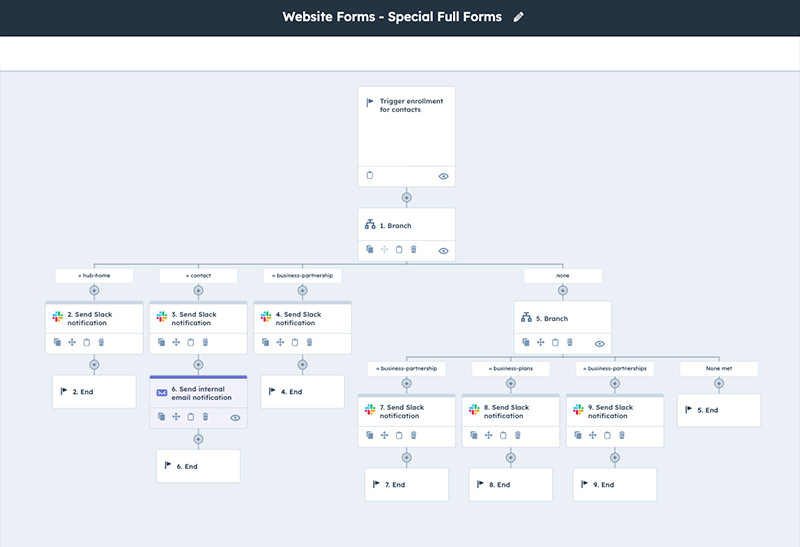Delete the 9. Send Slack notification action
Image resolution: width=800 pixels, height=547 pixels.
pyautogui.click(x=622, y=435)
